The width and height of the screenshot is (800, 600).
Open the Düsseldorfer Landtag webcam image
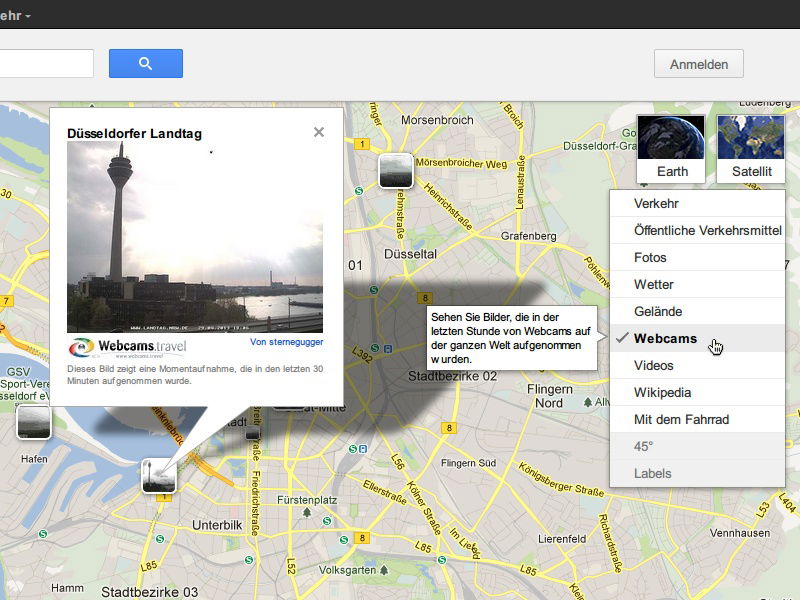pyautogui.click(x=195, y=237)
